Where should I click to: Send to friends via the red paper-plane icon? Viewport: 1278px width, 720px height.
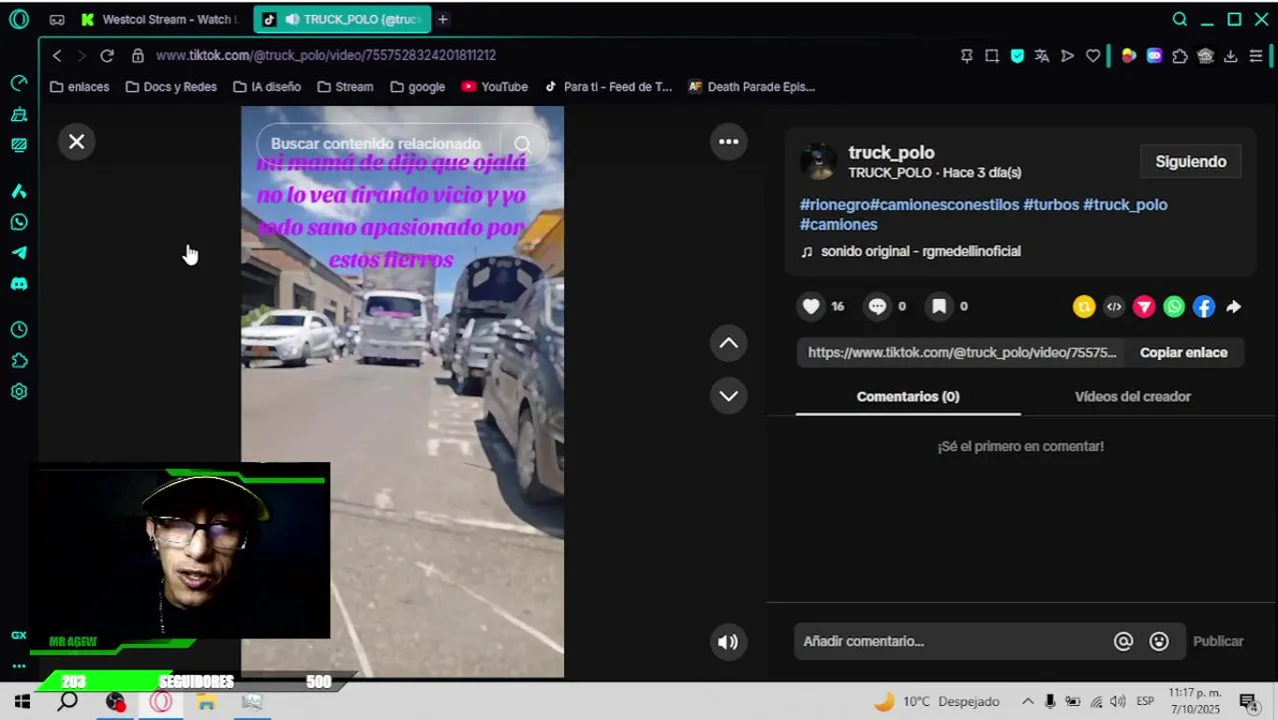(1144, 307)
